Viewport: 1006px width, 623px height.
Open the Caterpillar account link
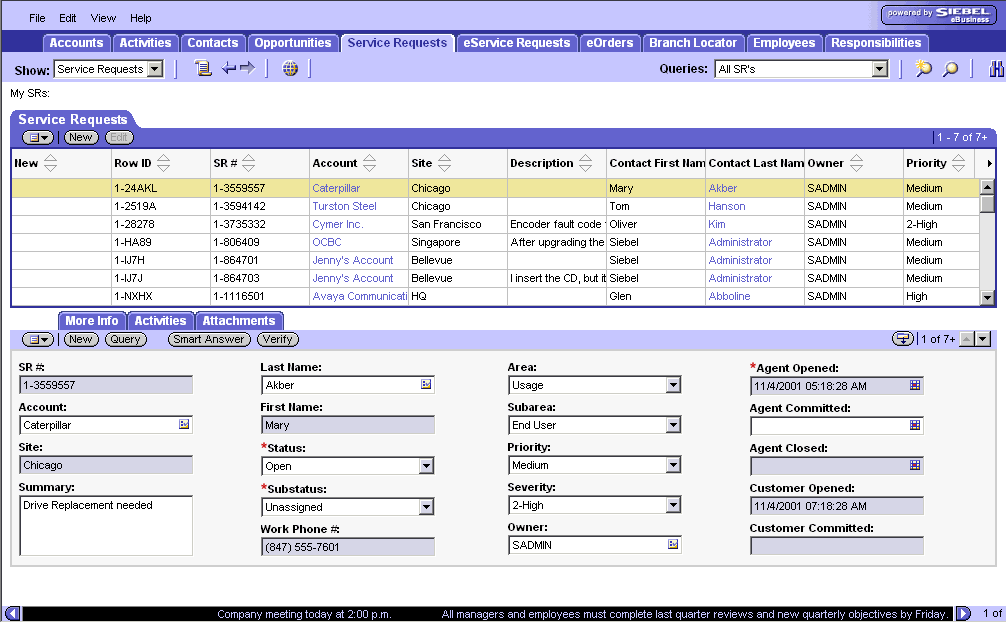[336, 188]
